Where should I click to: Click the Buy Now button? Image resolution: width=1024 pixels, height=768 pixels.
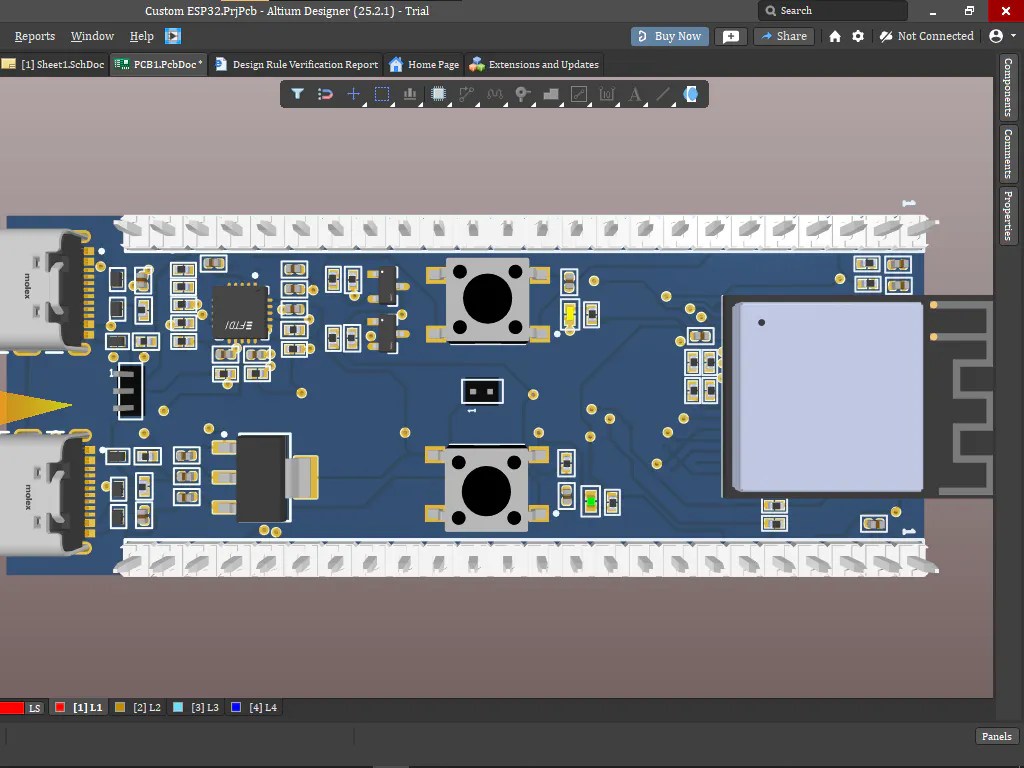click(670, 36)
